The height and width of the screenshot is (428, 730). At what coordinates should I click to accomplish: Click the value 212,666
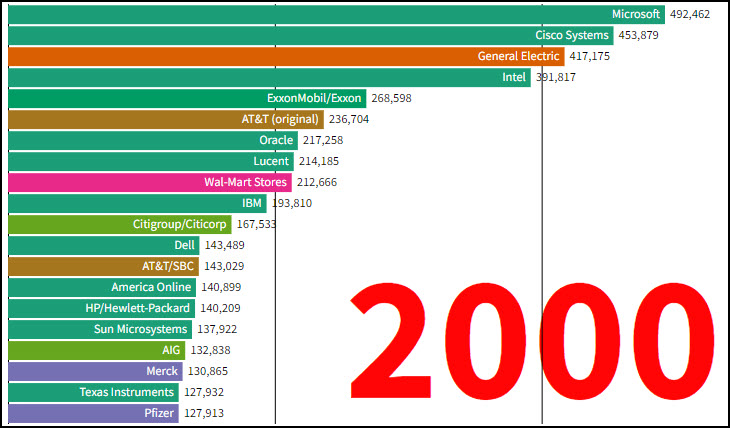click(317, 182)
